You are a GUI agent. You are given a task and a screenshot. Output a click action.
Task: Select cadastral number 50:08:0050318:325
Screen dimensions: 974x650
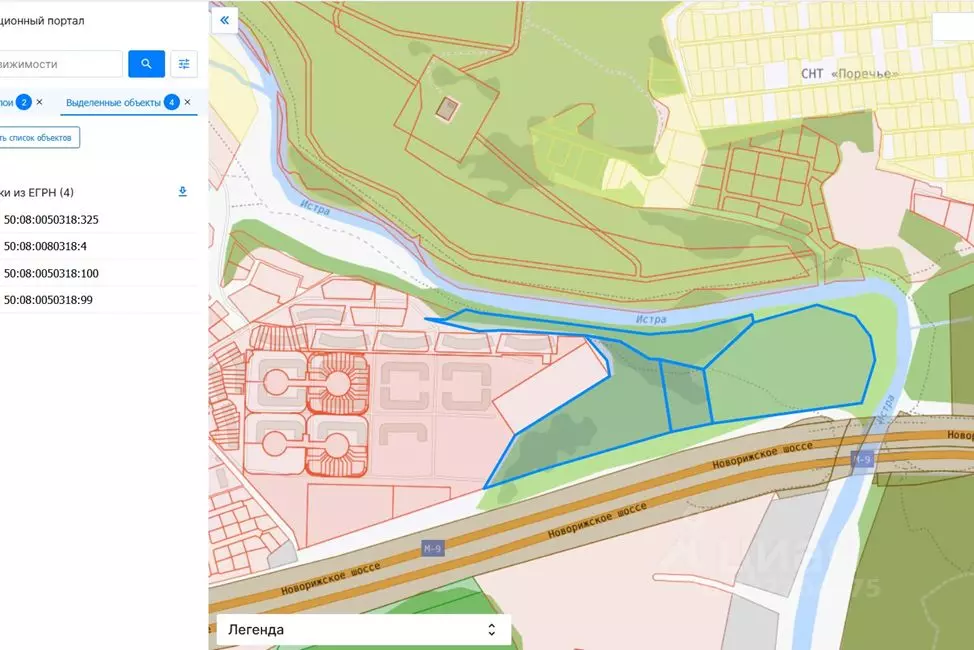pos(51,219)
